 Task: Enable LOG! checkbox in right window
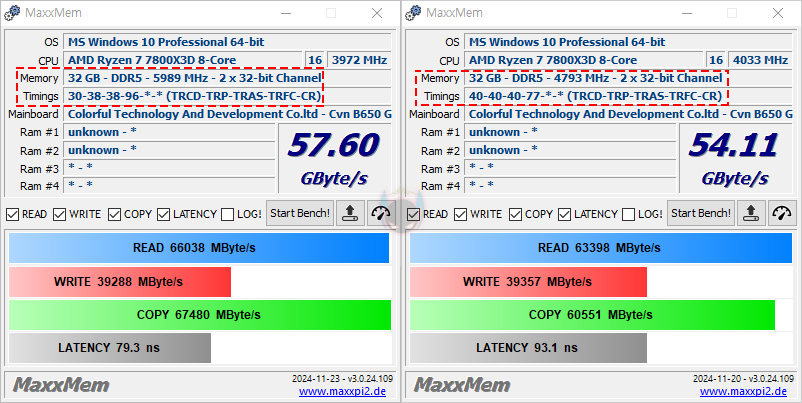pos(629,214)
